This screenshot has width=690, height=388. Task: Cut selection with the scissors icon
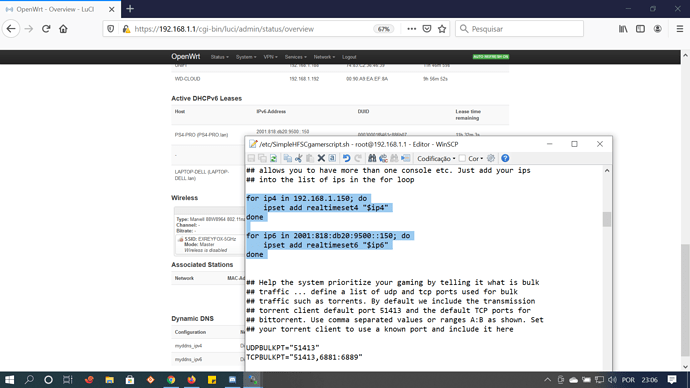click(299, 158)
